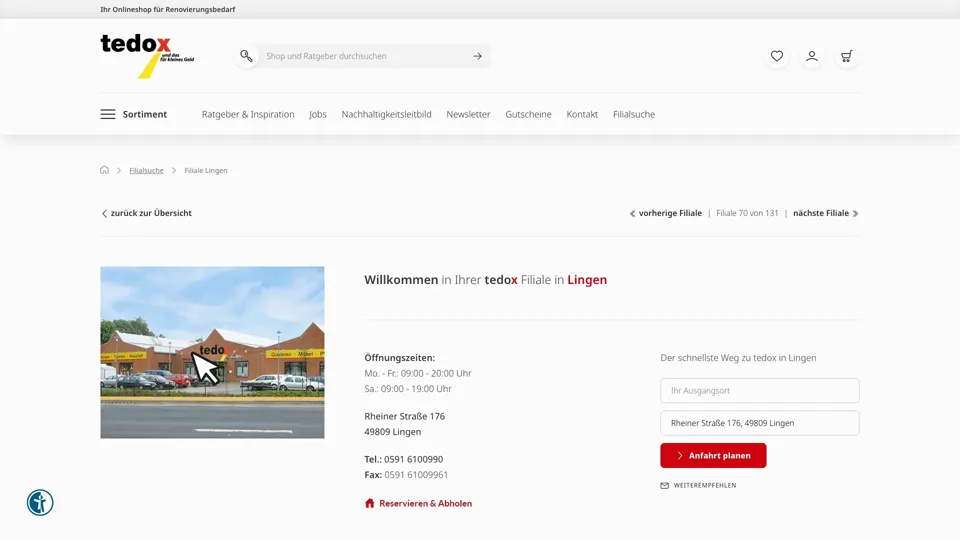Image resolution: width=960 pixels, height=540 pixels.
Task: Click the destination field Rheiner Straße 176
Action: click(760, 423)
